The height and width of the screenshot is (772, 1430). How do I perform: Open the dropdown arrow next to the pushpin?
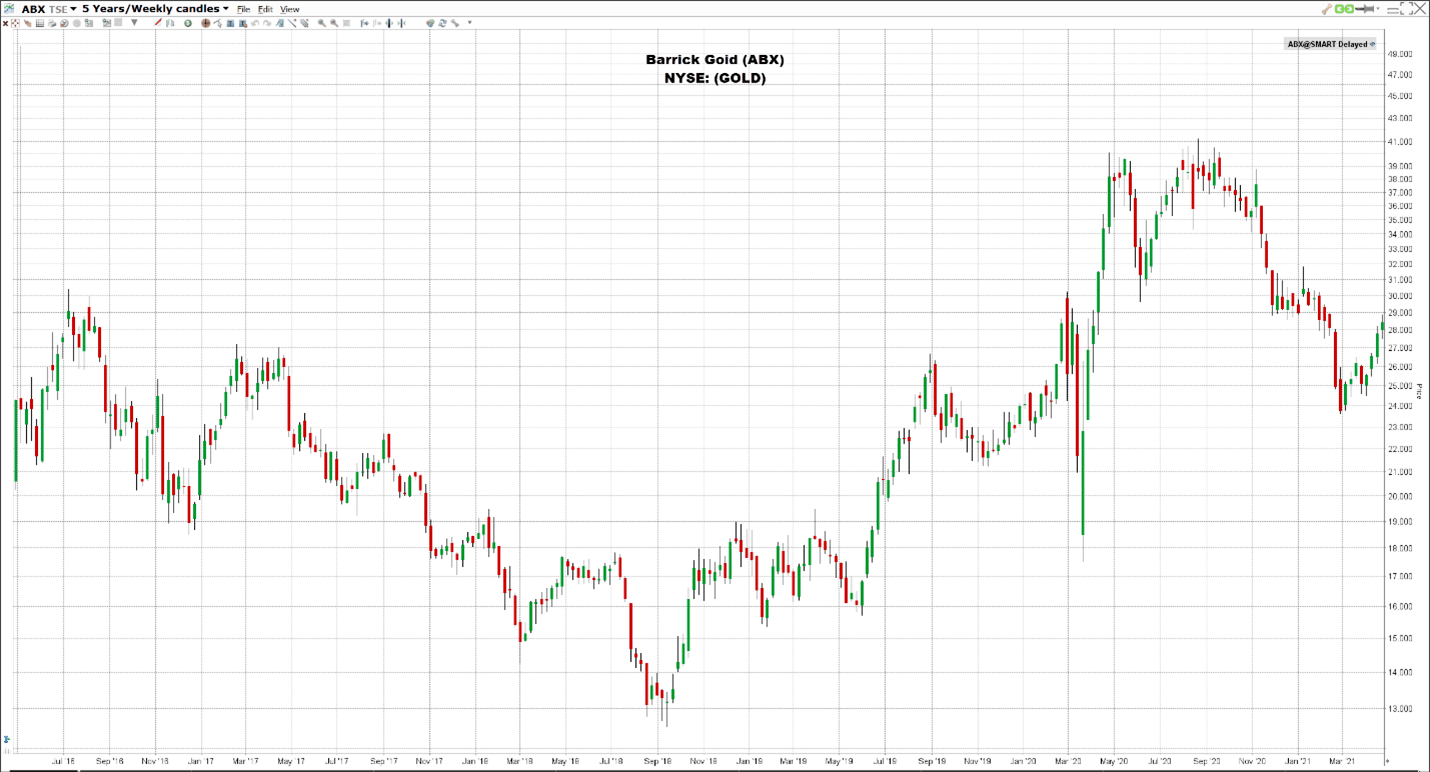1378,9
